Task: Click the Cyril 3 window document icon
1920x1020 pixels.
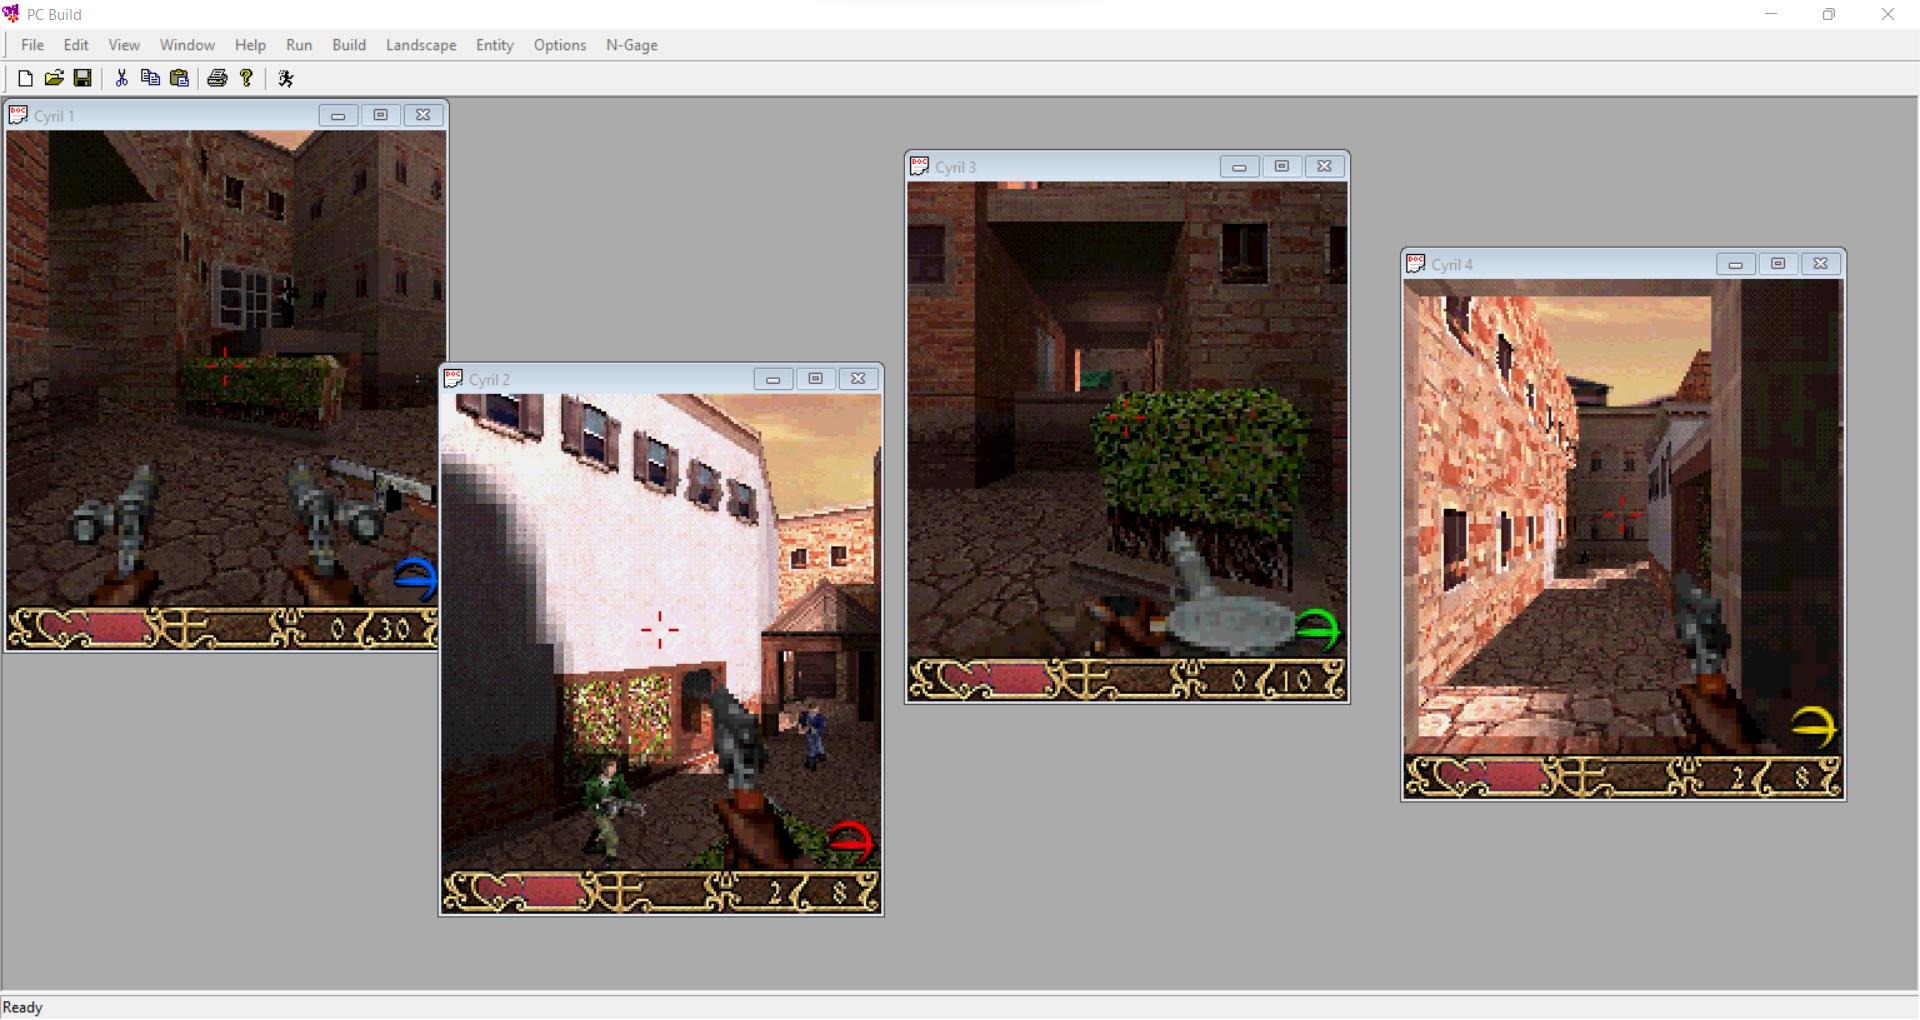Action: tap(920, 166)
